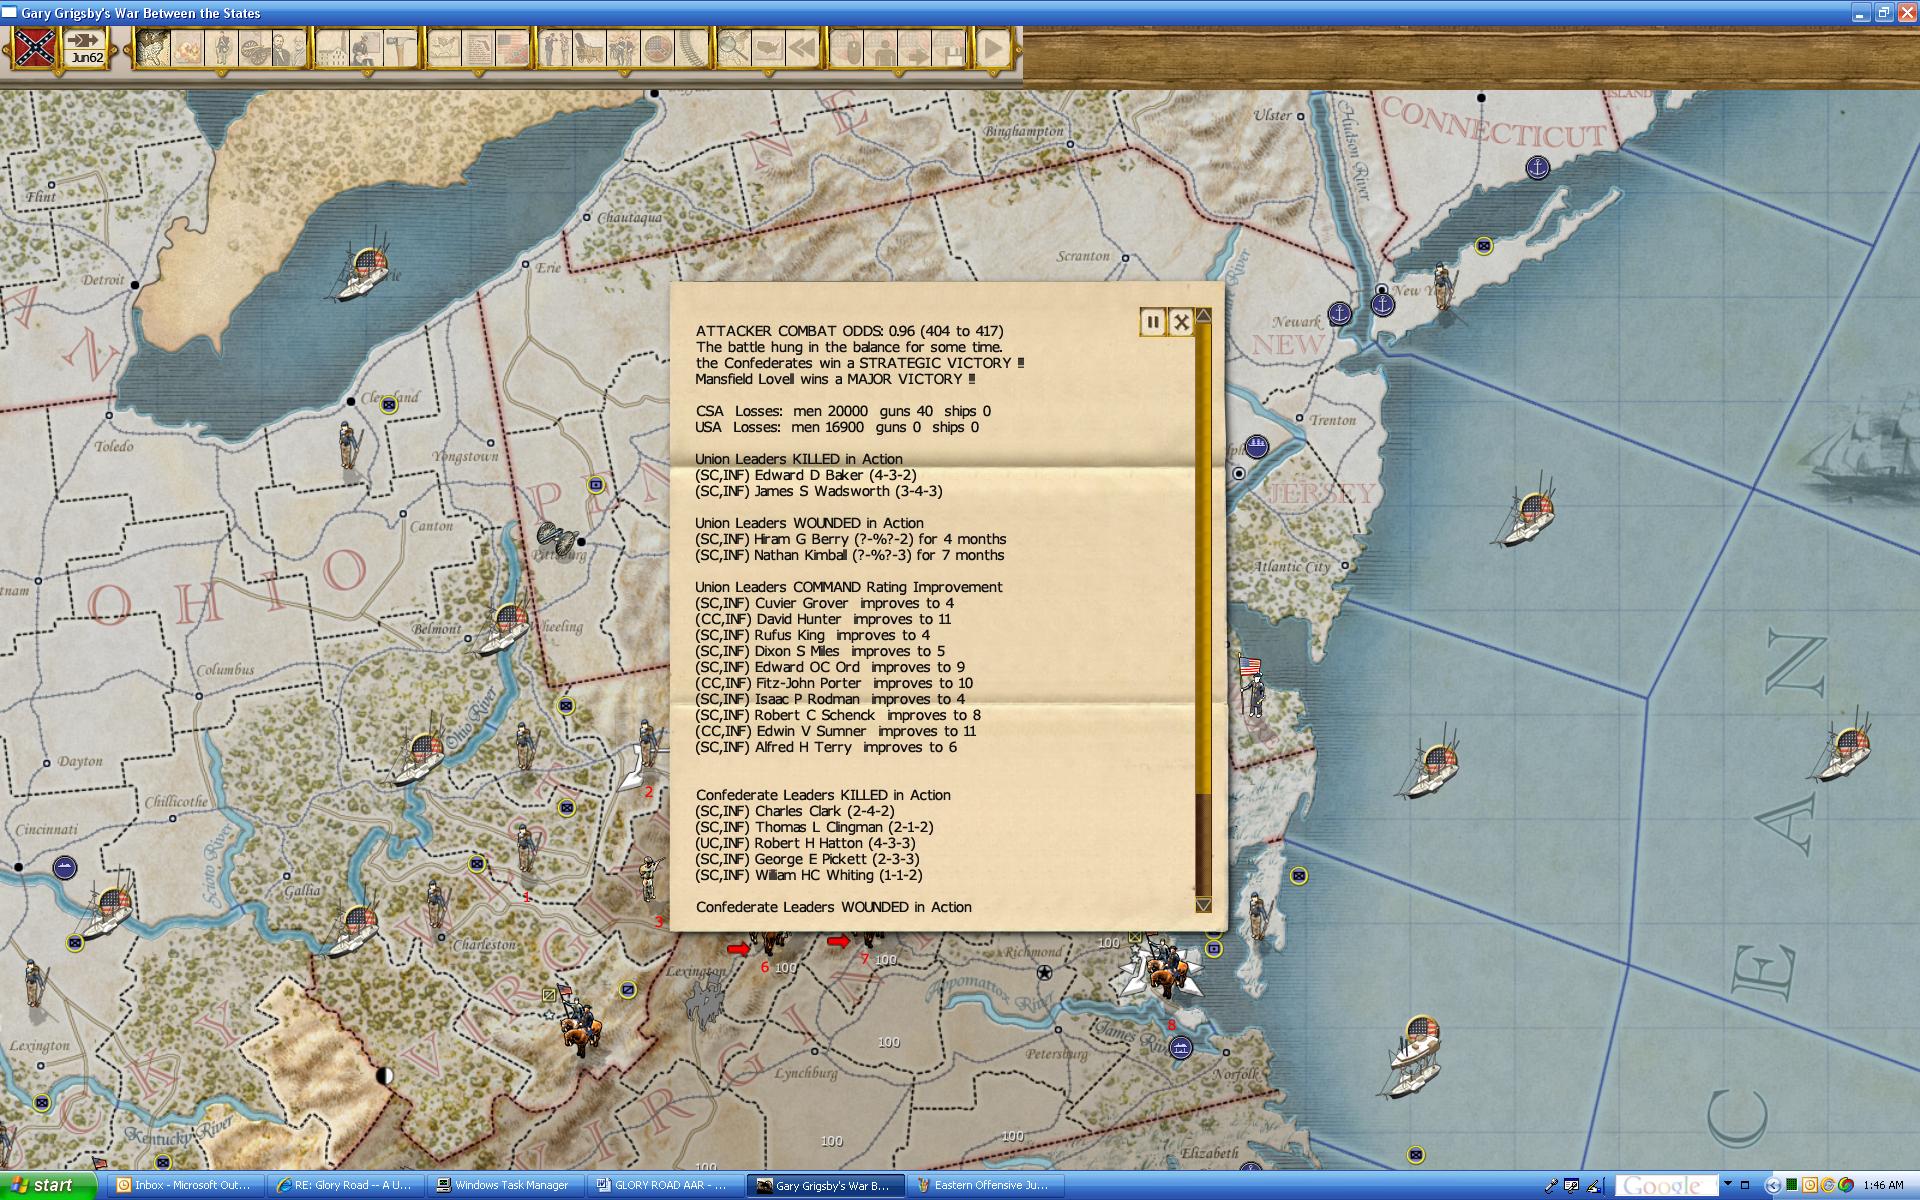Switch to Windows Task Manager taskbar item
This screenshot has width=1920, height=1200.
pos(506,1185)
